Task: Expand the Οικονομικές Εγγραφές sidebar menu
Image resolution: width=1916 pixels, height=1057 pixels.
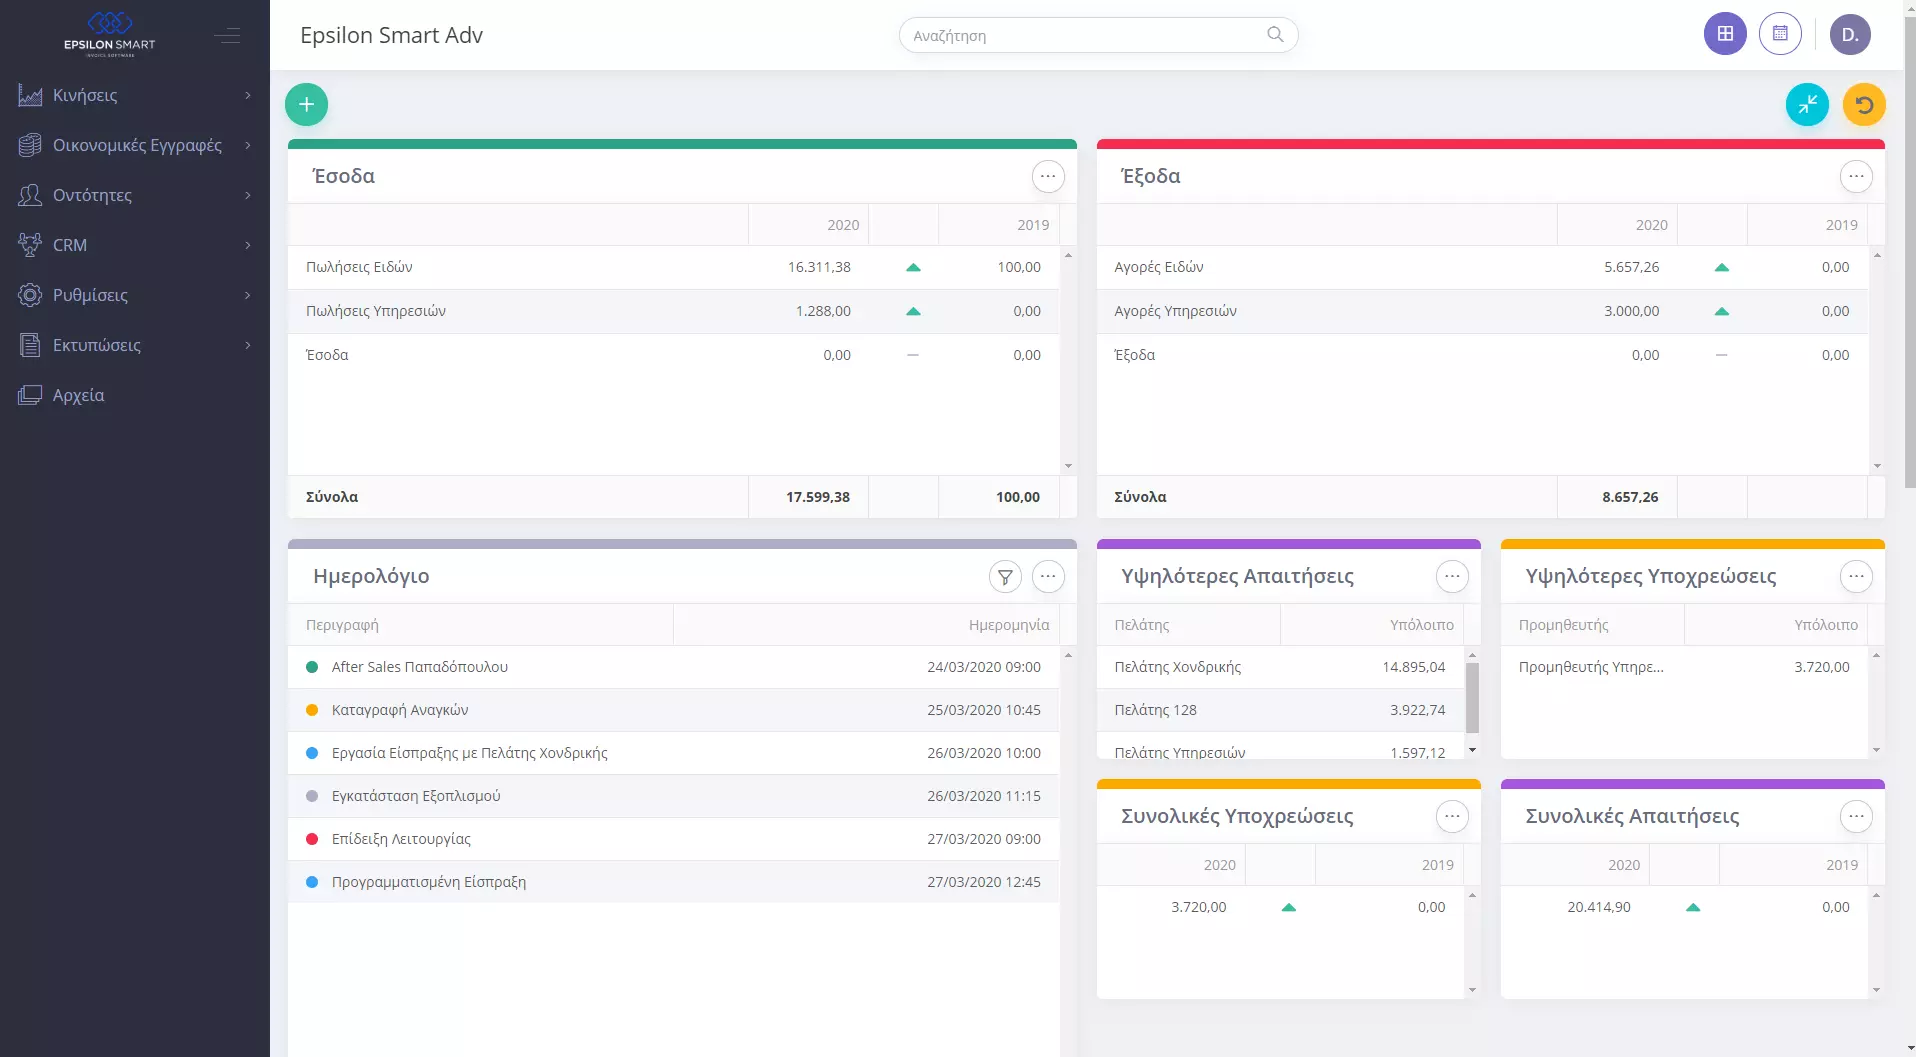Action: pos(134,145)
